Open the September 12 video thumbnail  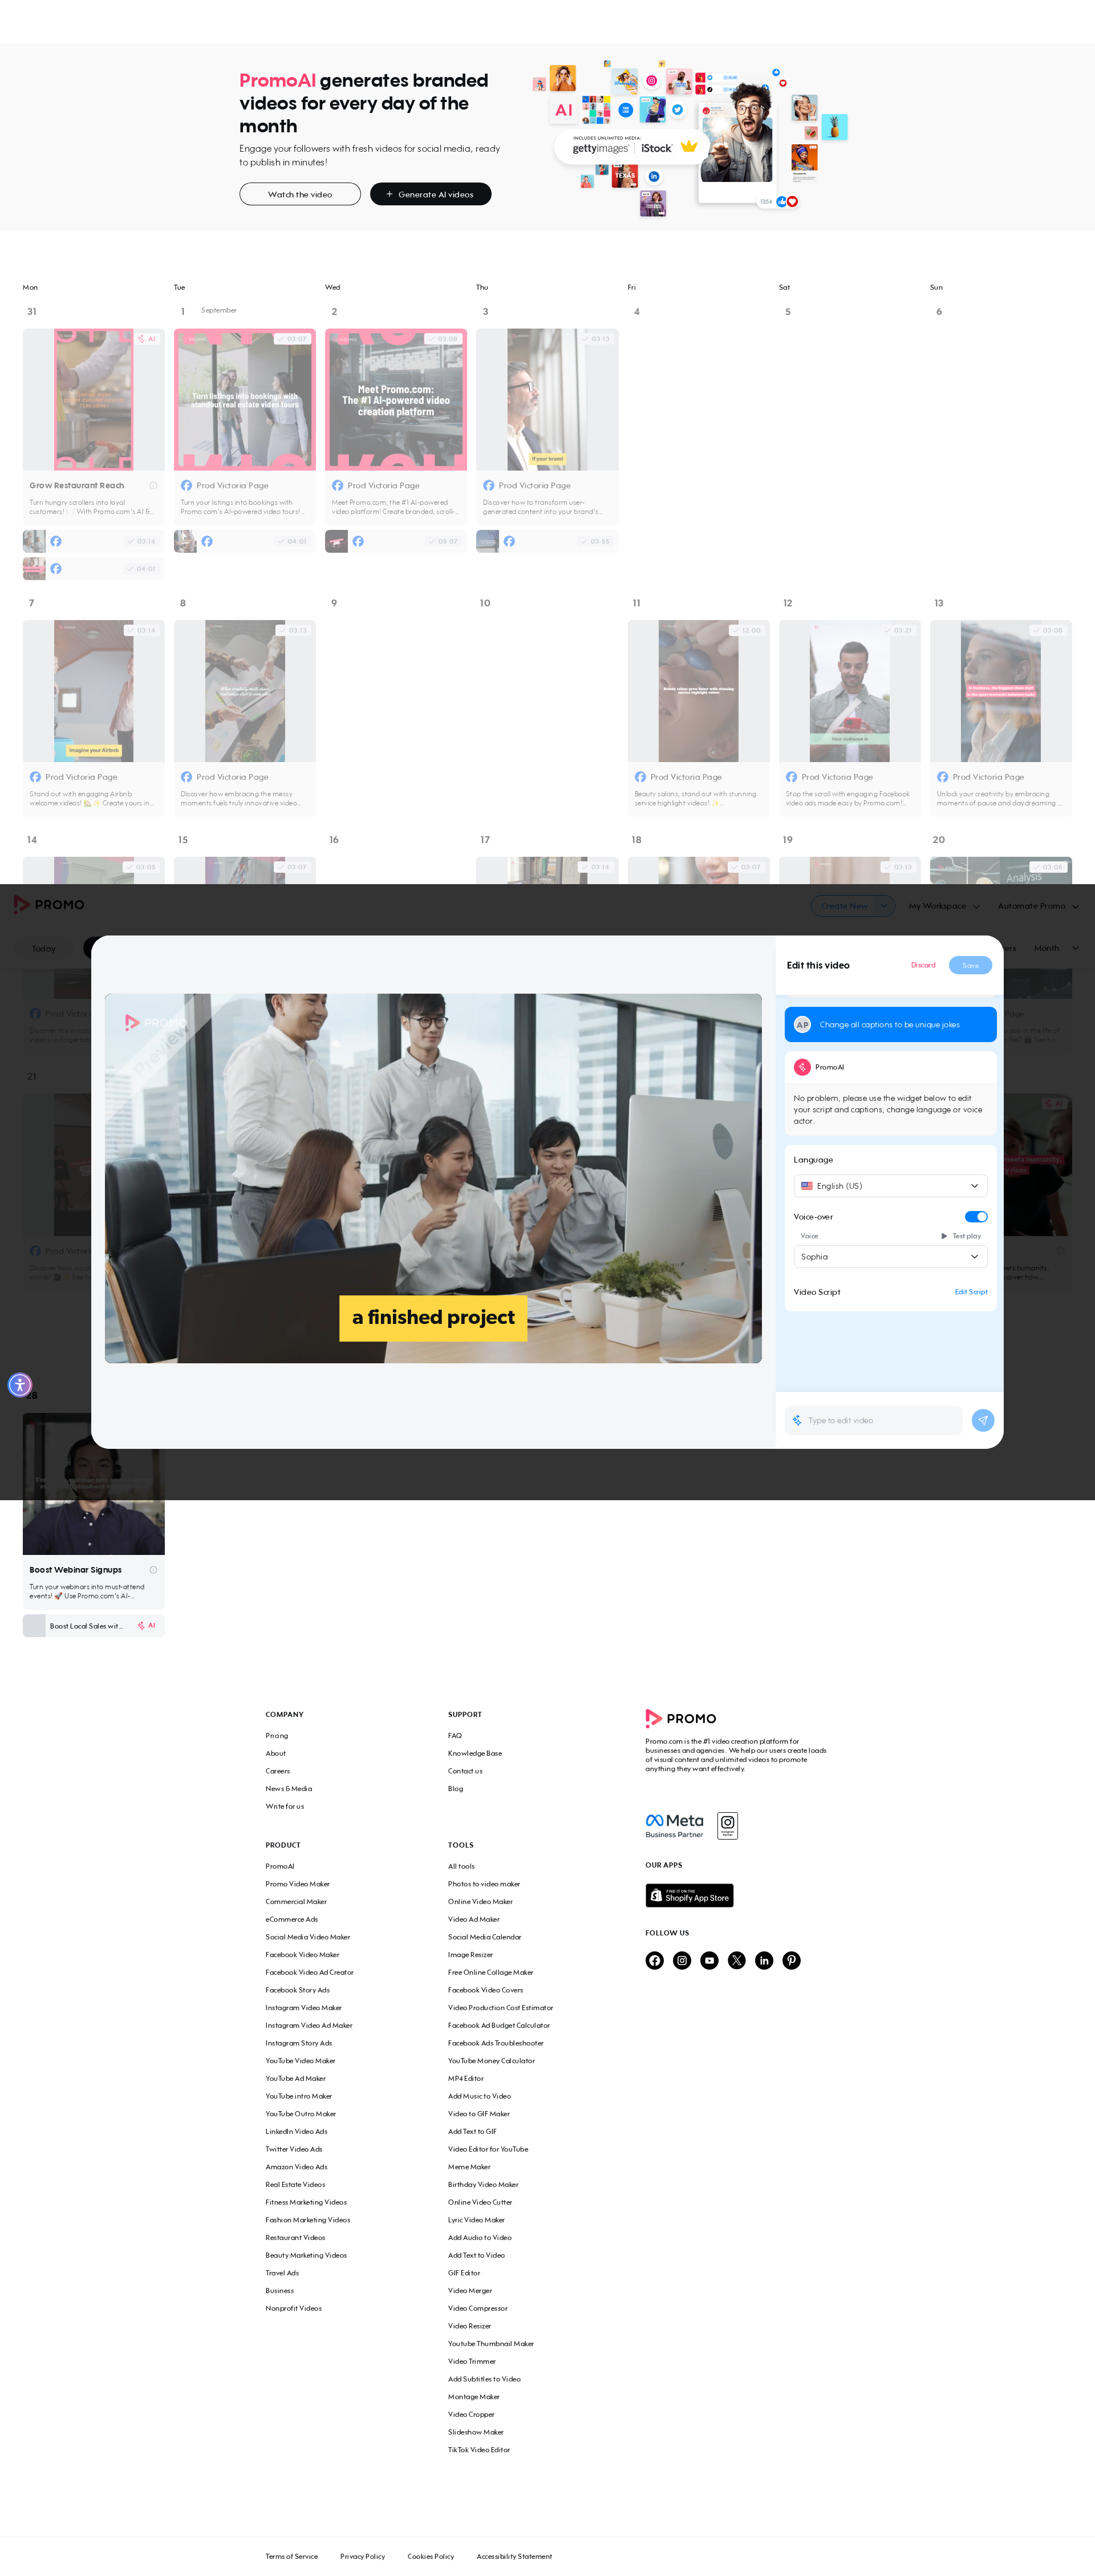tap(850, 691)
